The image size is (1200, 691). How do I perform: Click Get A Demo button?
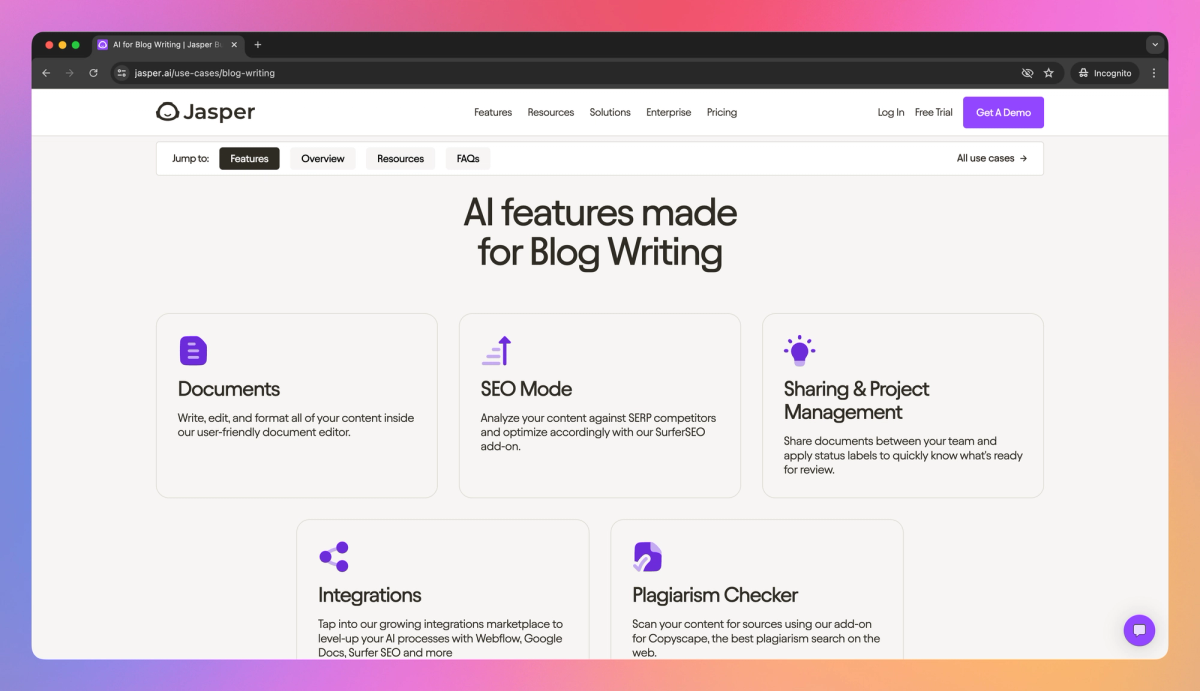coord(1003,113)
